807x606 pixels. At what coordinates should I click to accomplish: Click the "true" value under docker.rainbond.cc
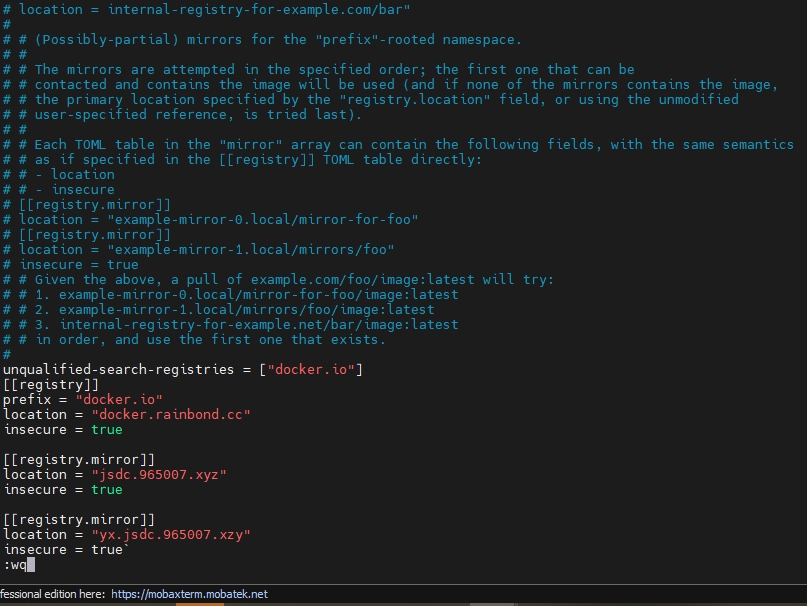[107, 429]
